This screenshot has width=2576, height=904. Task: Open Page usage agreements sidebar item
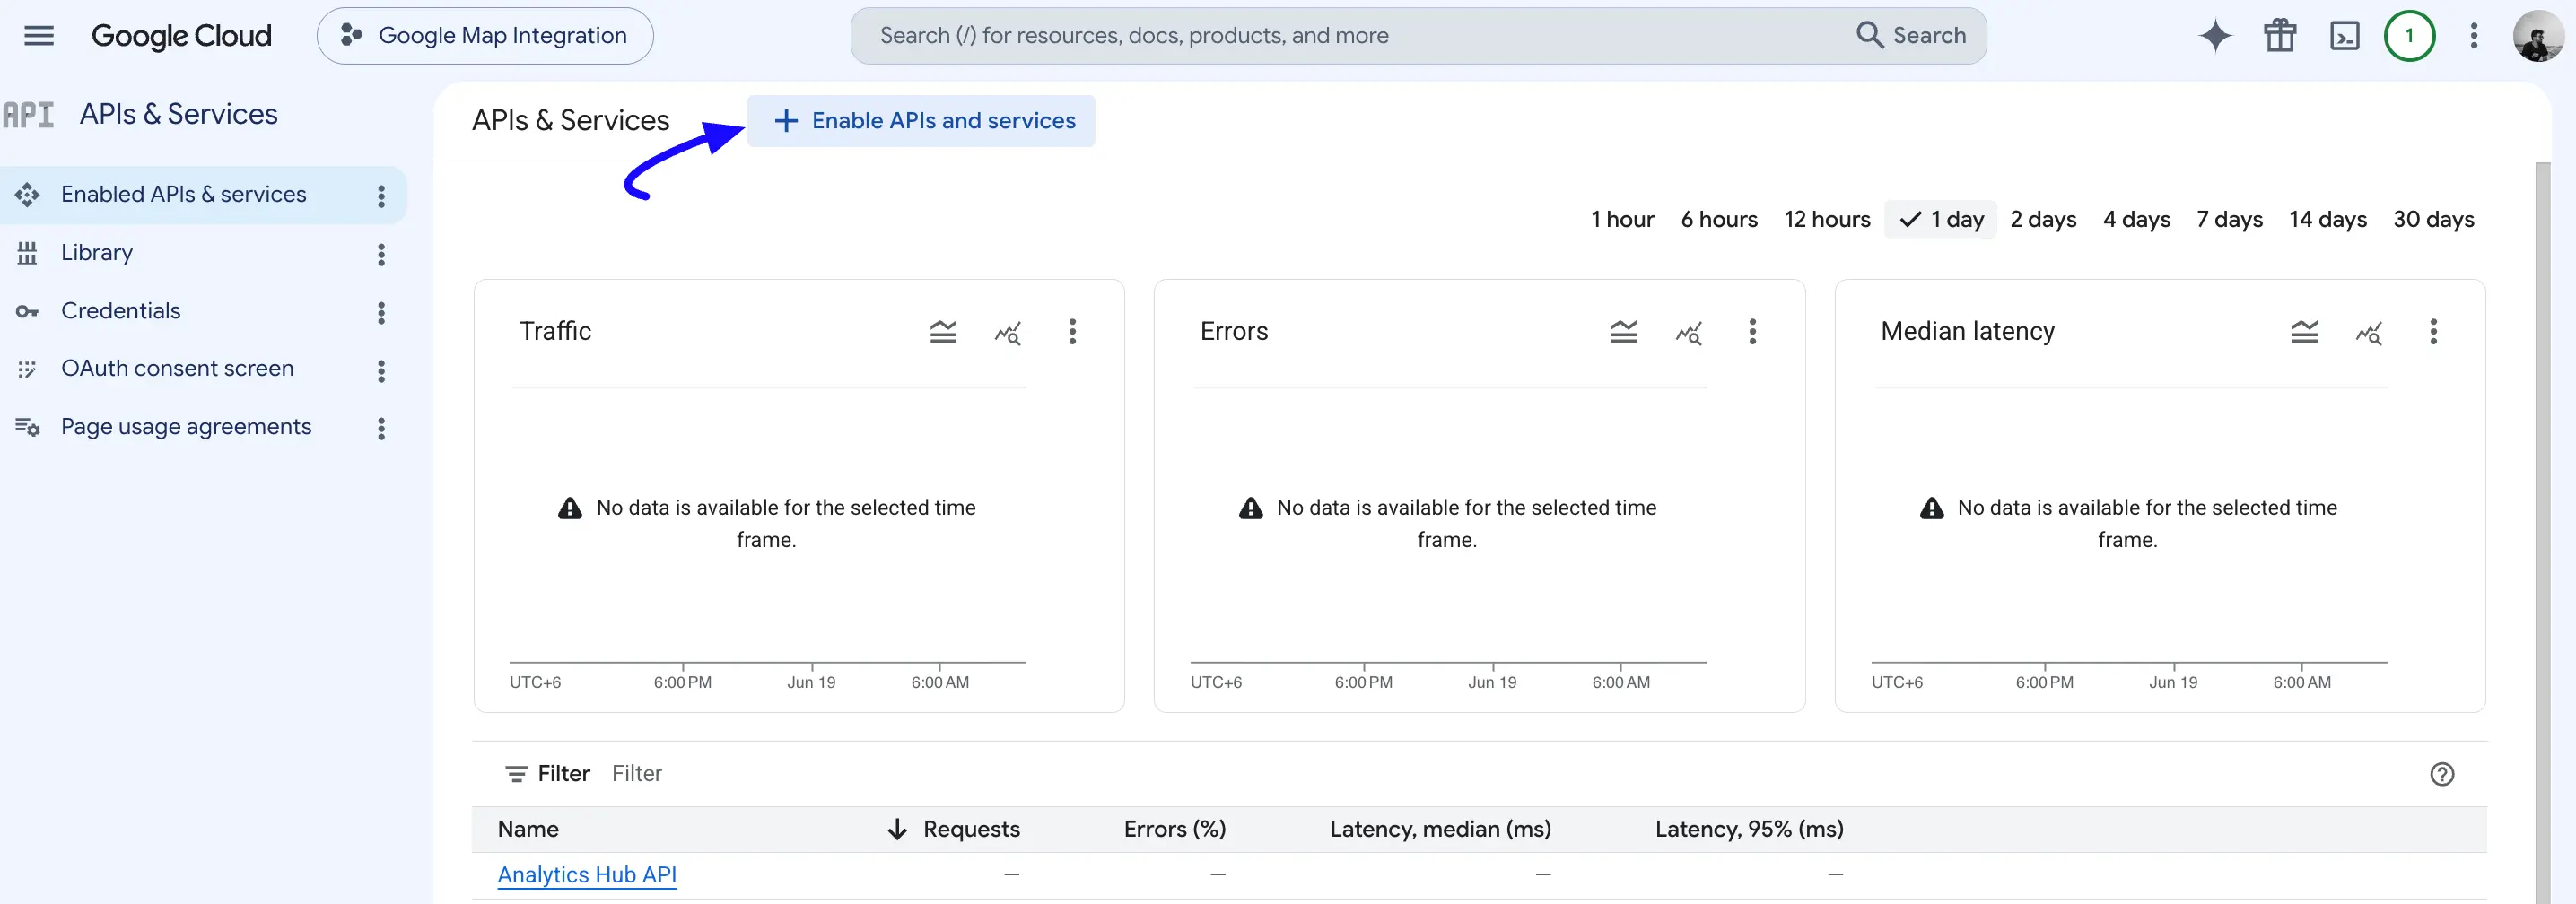tap(186, 427)
